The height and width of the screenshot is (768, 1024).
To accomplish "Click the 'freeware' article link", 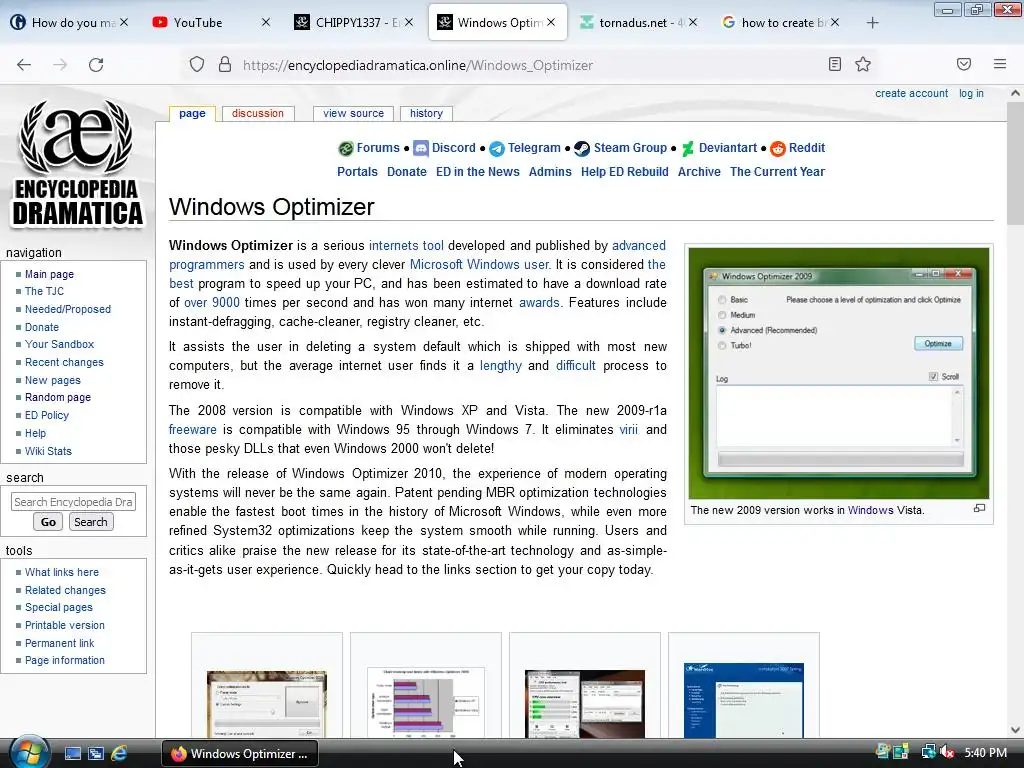I will [192, 429].
